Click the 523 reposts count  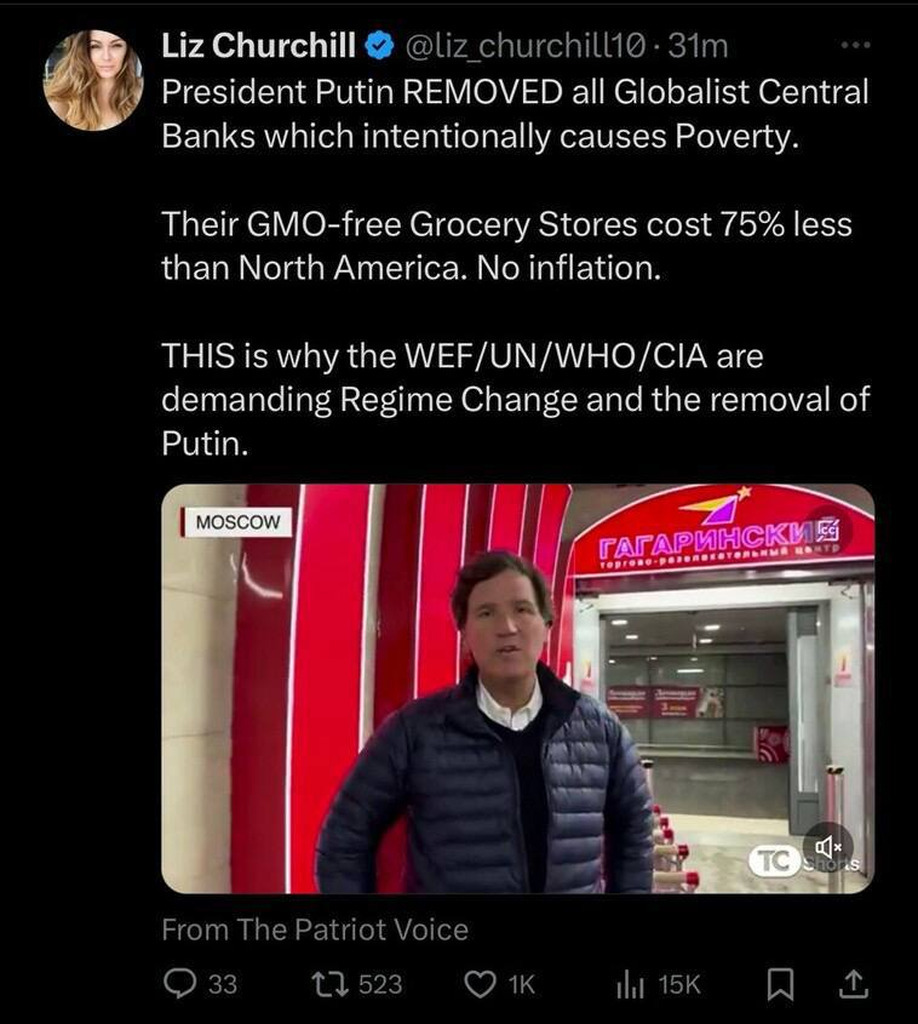pos(381,984)
